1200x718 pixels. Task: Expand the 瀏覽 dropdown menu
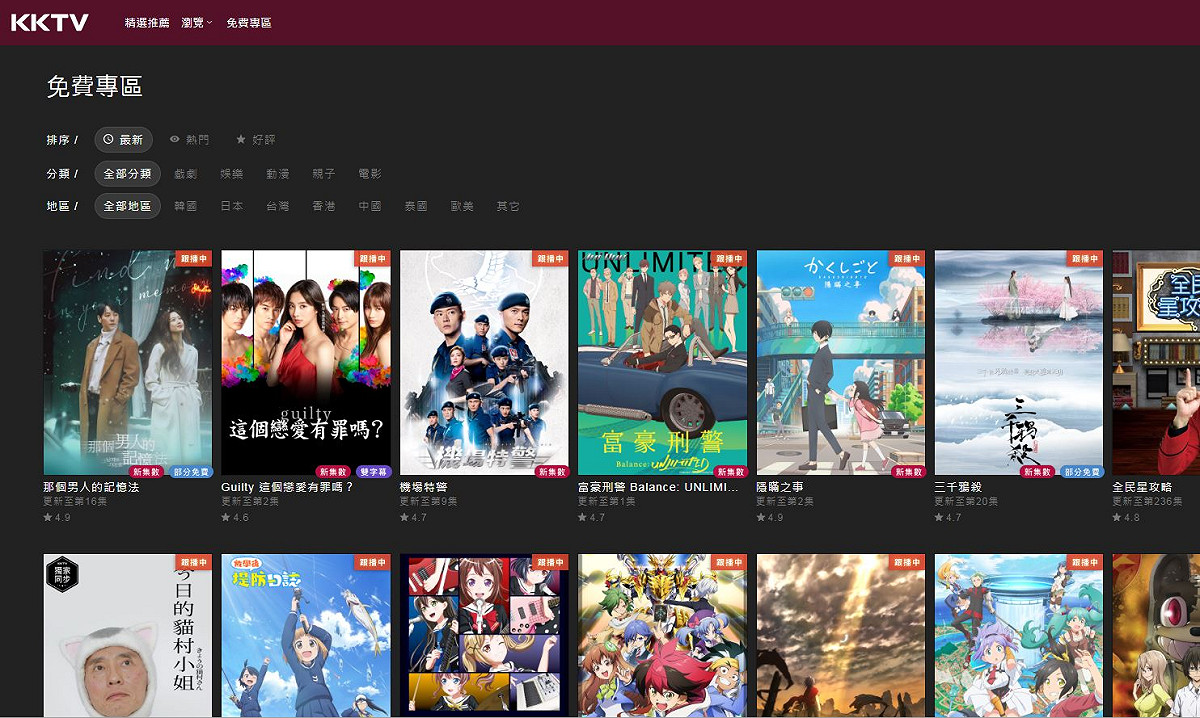click(x=197, y=22)
